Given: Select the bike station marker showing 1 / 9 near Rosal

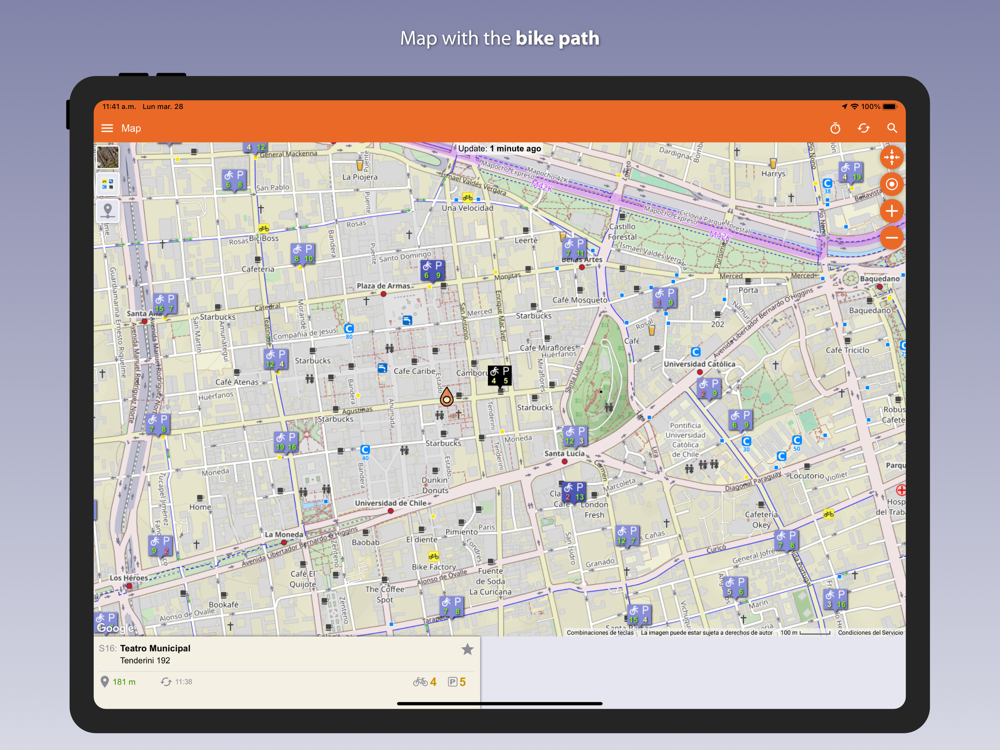Looking at the screenshot, I should [x=665, y=298].
